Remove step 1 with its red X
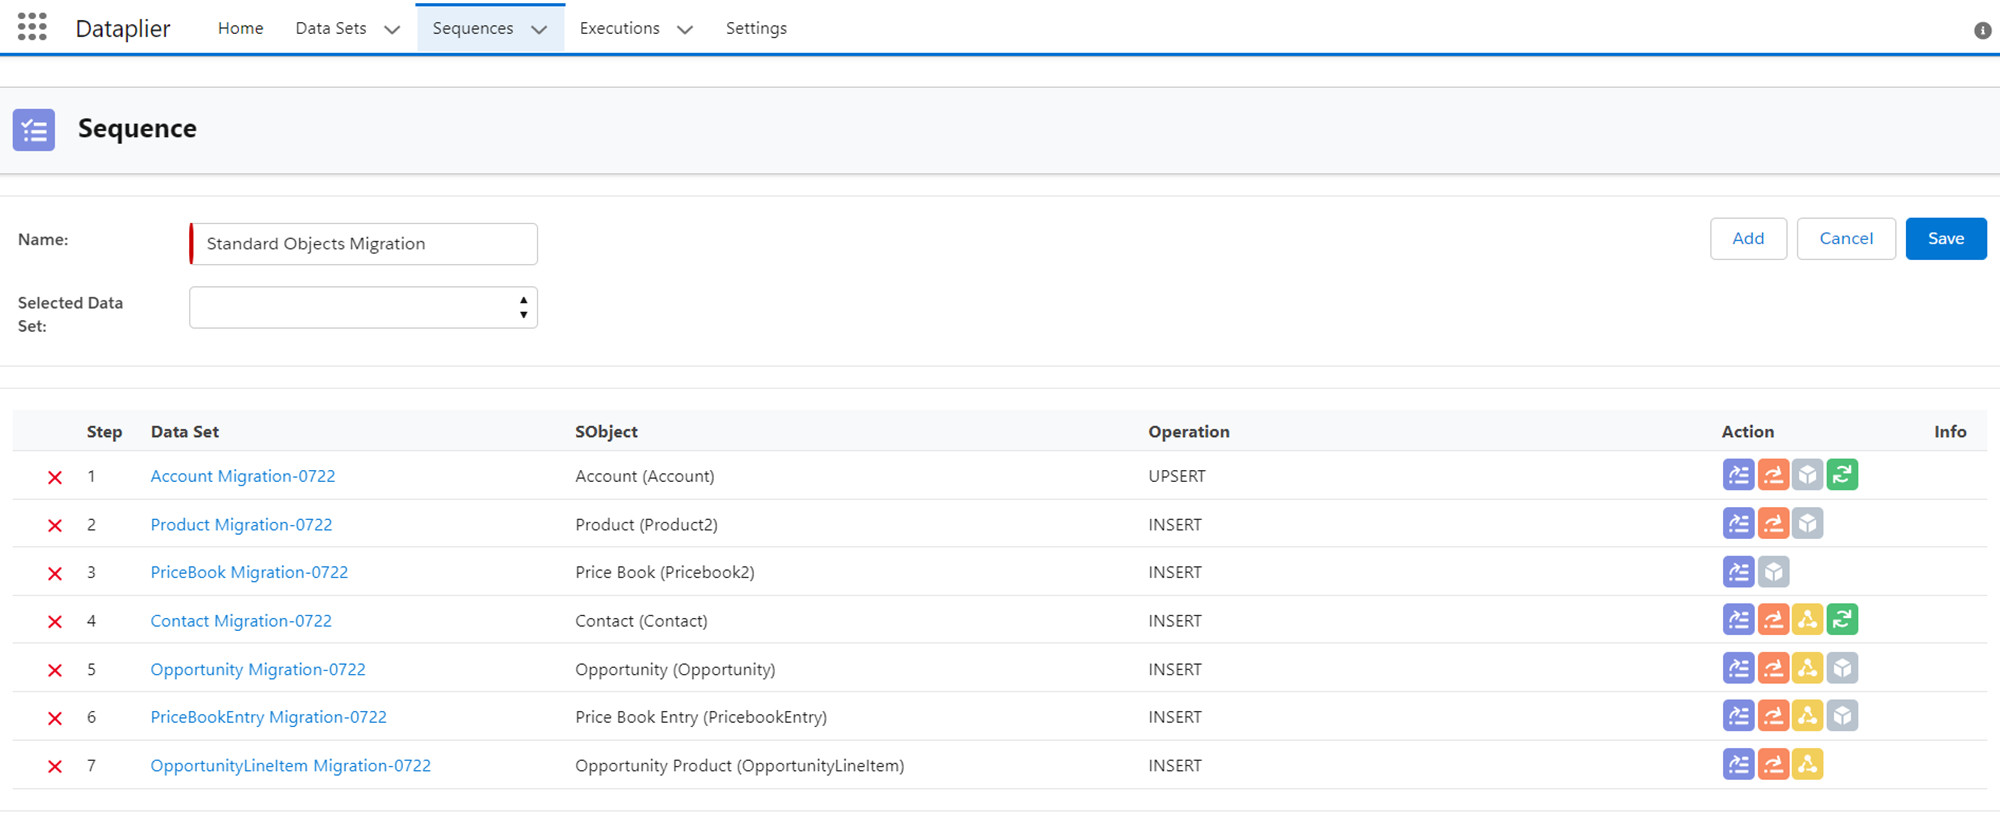Image resolution: width=2000 pixels, height=840 pixels. [55, 478]
